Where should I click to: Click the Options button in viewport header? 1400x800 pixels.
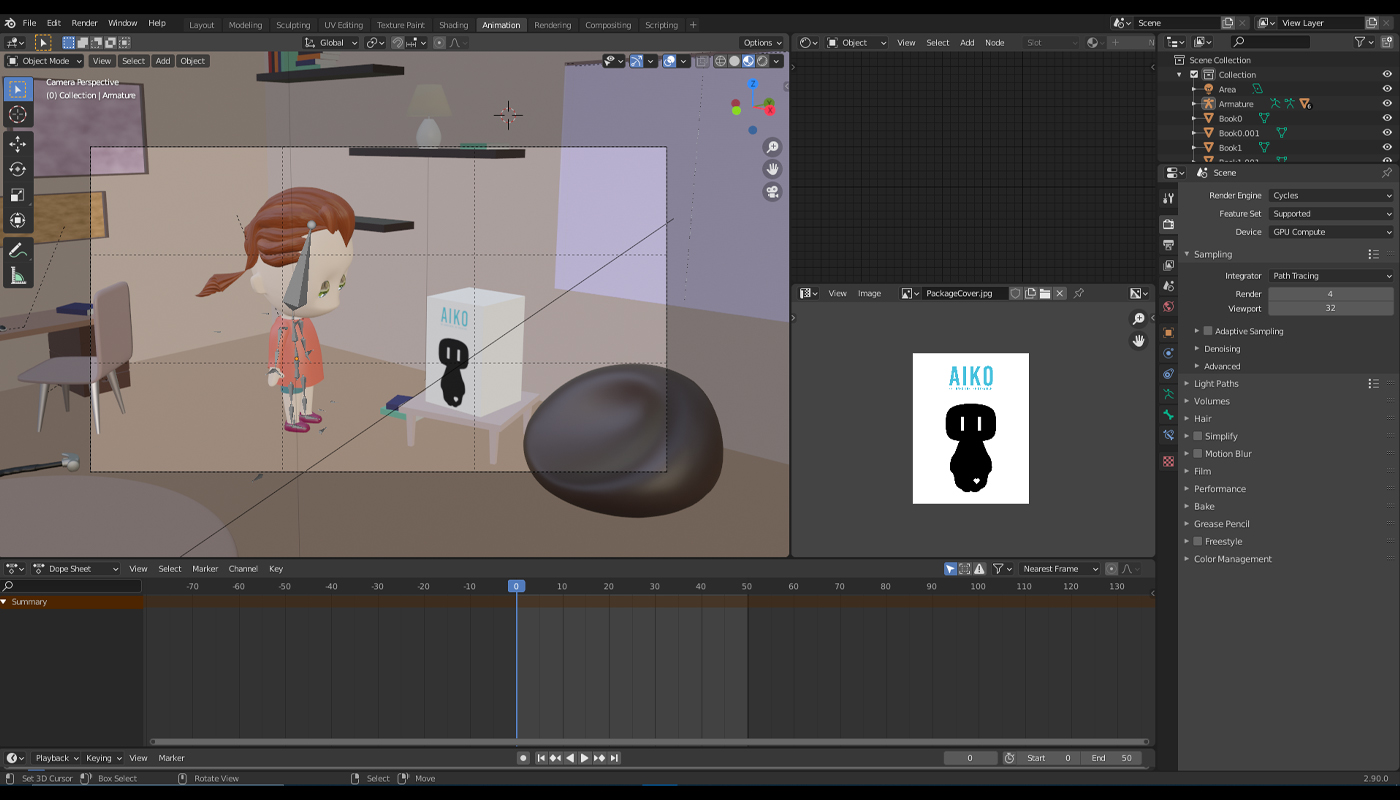tap(762, 43)
